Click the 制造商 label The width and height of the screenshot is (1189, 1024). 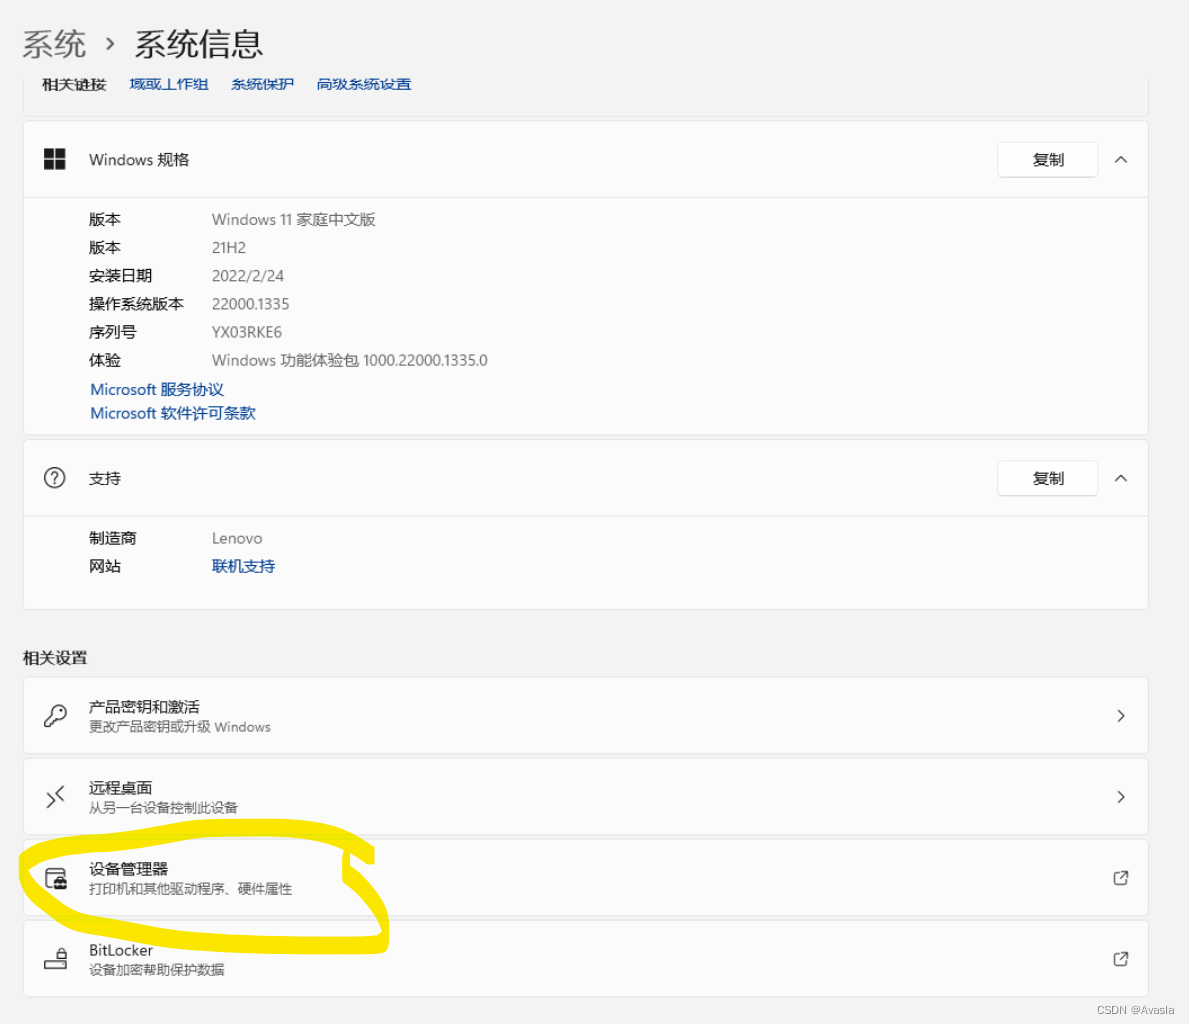point(112,538)
